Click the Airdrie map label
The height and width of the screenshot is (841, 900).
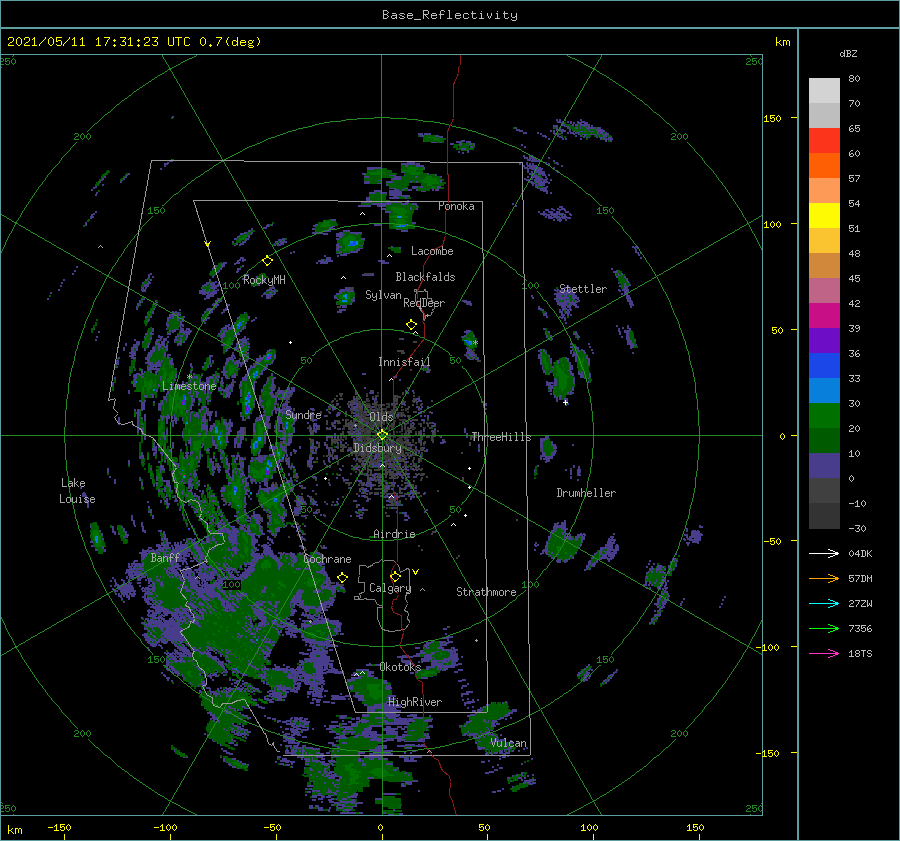point(394,534)
